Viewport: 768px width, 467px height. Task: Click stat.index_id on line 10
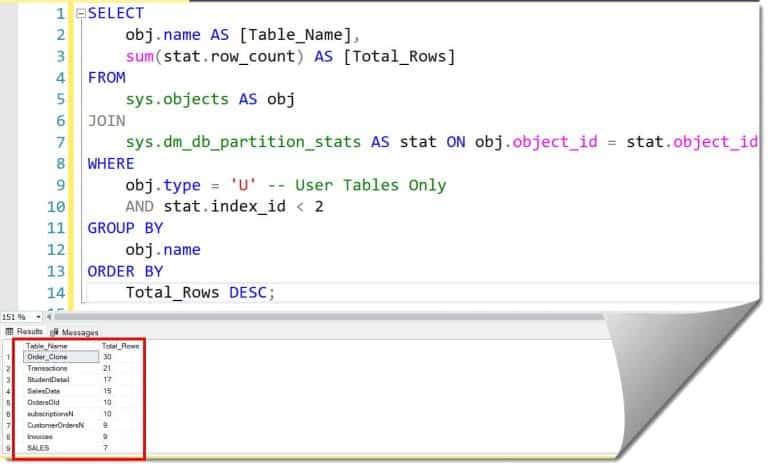pyautogui.click(x=224, y=206)
